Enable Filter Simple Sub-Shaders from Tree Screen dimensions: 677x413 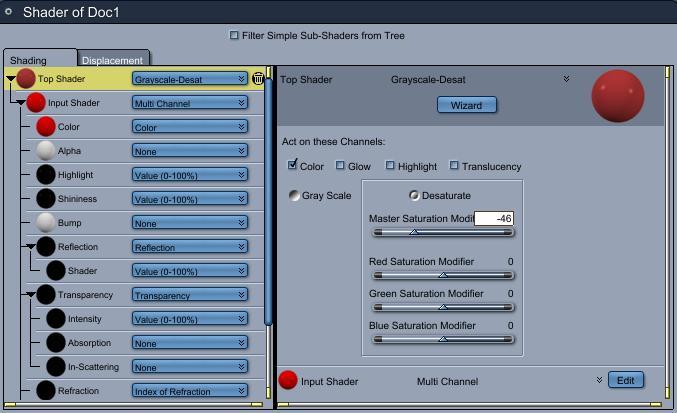[x=235, y=36]
